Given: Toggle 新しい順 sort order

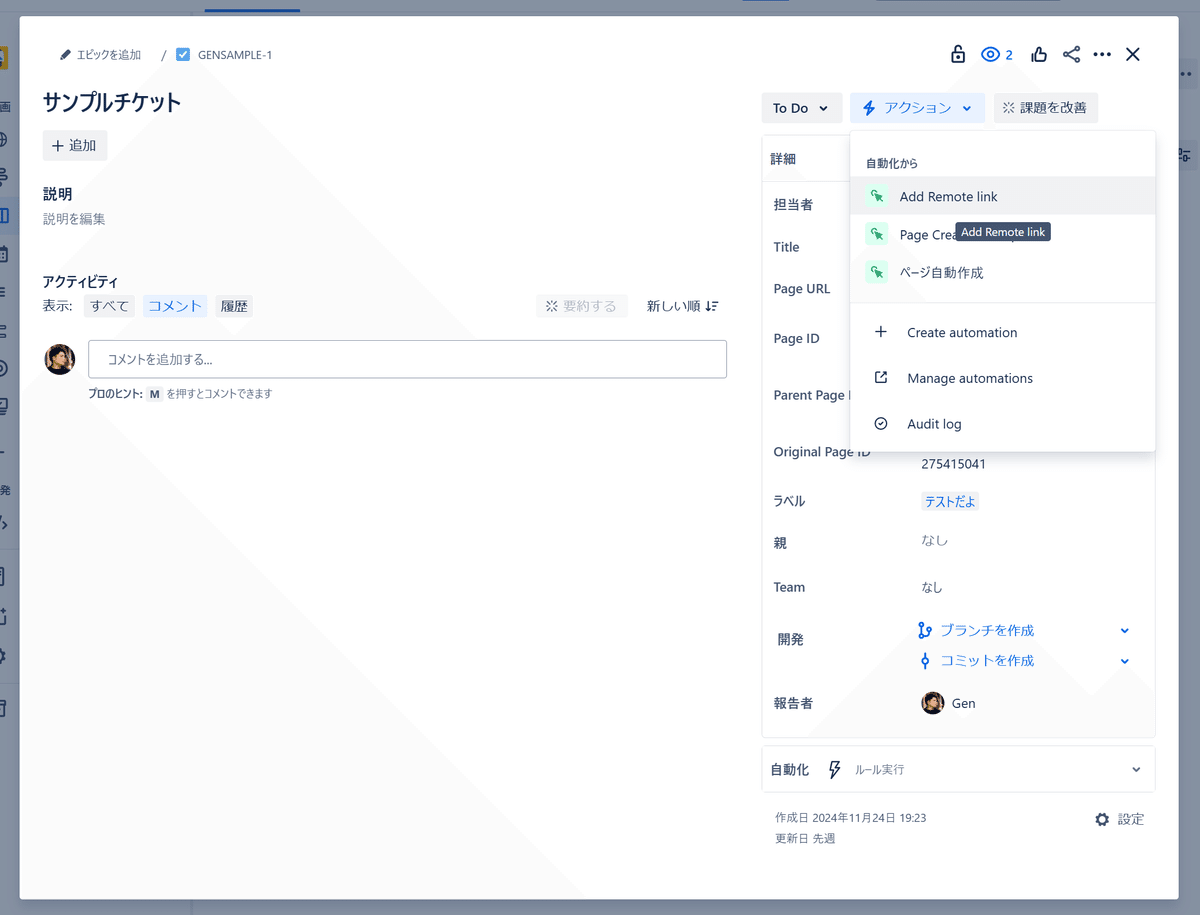Looking at the screenshot, I should (682, 306).
